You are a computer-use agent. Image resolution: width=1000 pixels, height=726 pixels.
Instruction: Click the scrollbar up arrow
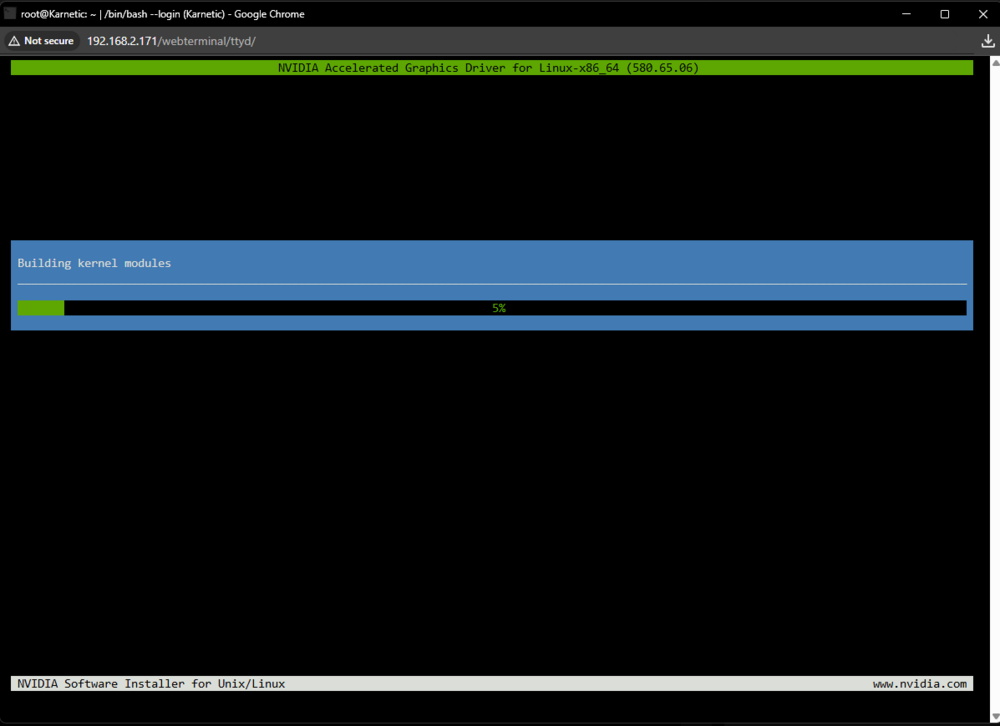click(996, 63)
